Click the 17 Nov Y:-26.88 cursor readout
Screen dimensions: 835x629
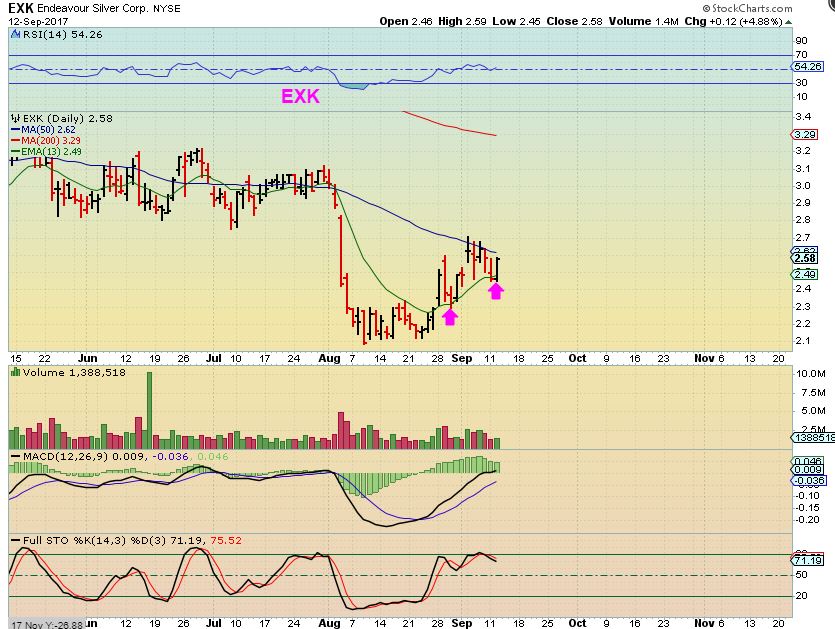pos(47,625)
